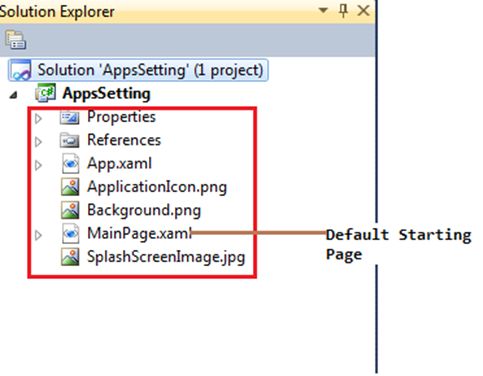This screenshot has width=483, height=376.
Task: Click the Background.png image icon
Action: click(70, 210)
